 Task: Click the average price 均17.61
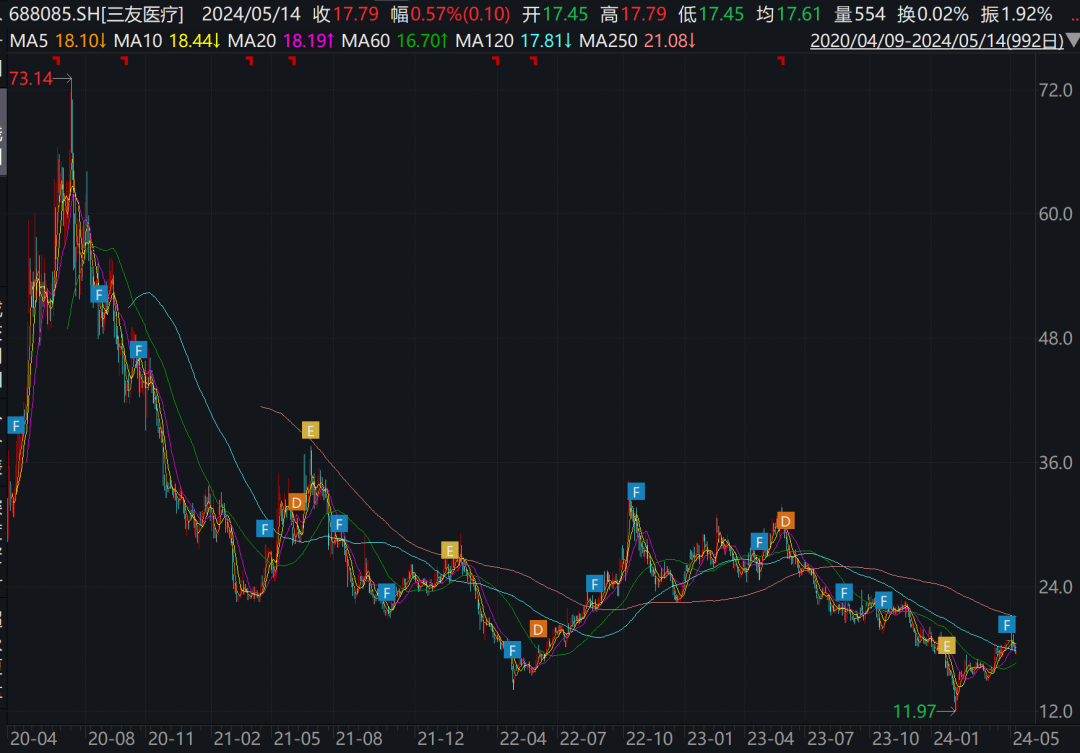[x=789, y=14]
